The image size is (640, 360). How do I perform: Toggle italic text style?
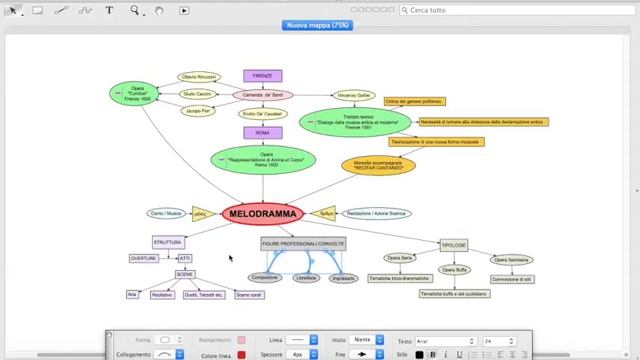coord(446,354)
